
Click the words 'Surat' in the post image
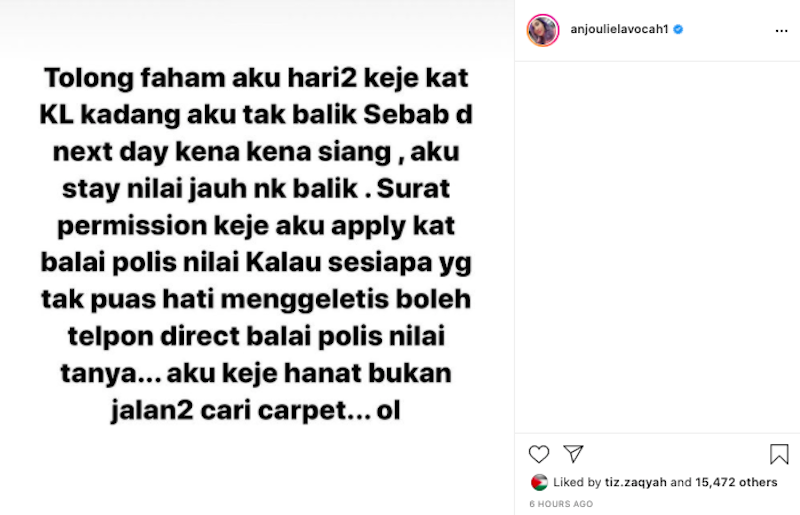(x=413, y=189)
